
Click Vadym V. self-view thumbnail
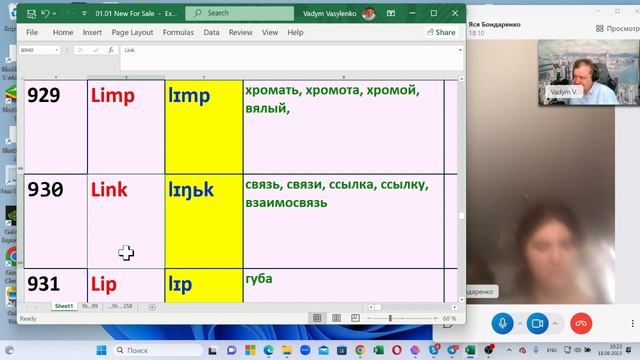tap(589, 73)
